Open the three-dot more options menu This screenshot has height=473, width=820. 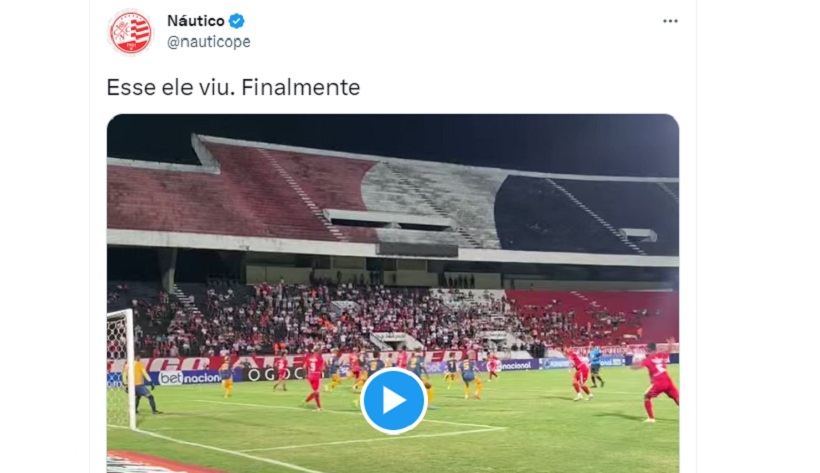pos(670,21)
